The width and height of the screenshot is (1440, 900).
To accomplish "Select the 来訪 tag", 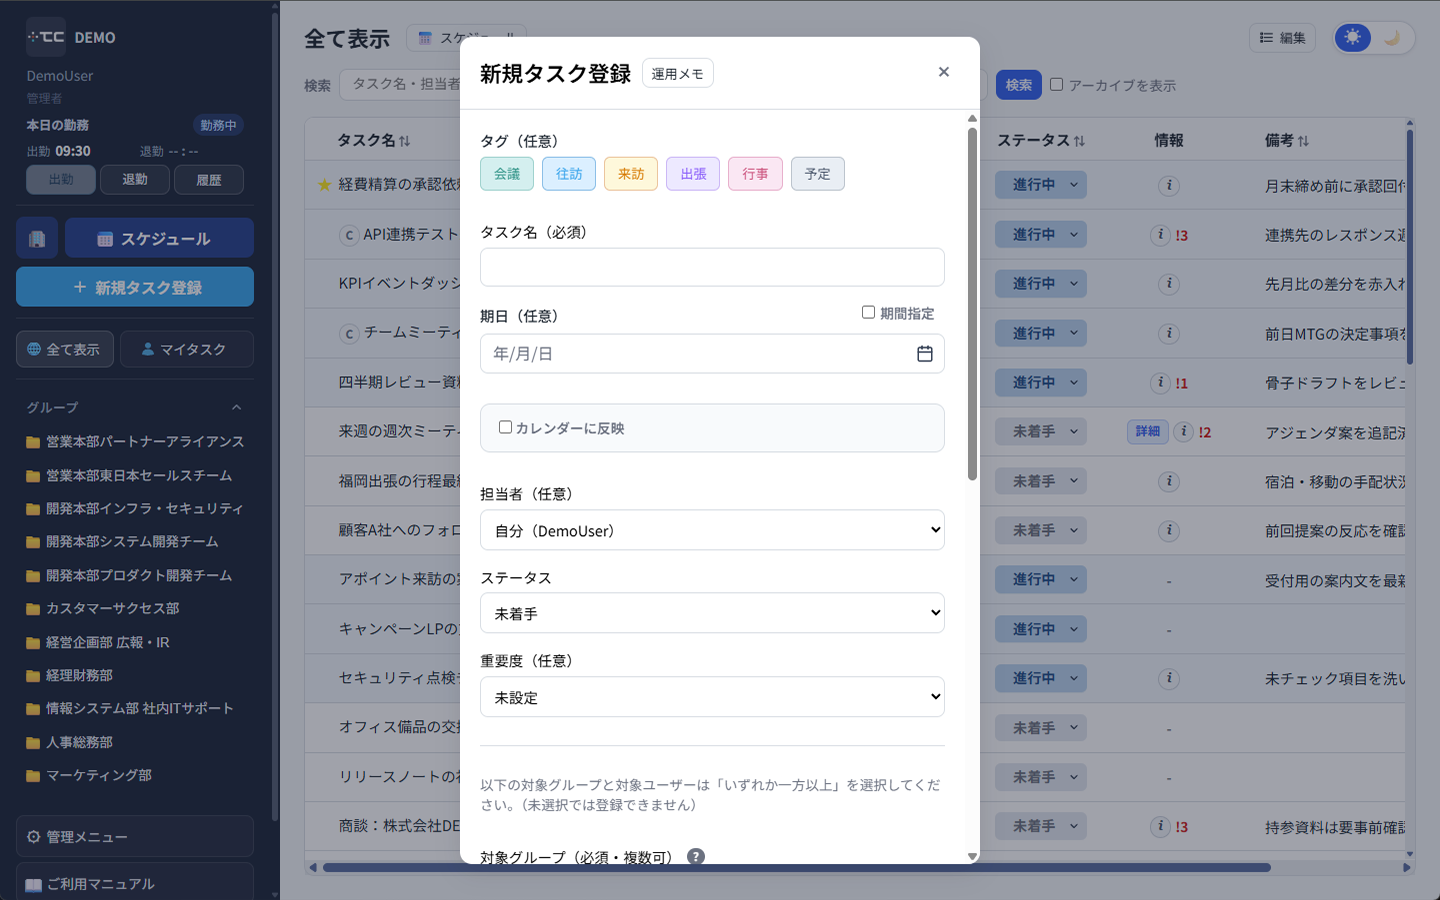I will point(631,174).
